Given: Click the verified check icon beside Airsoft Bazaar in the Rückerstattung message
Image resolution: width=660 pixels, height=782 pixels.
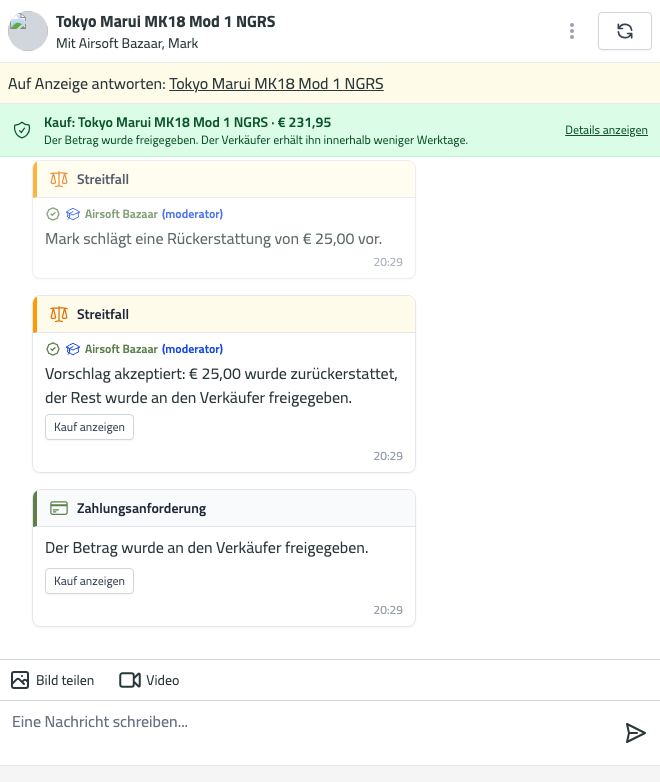Looking at the screenshot, I should 53,214.
